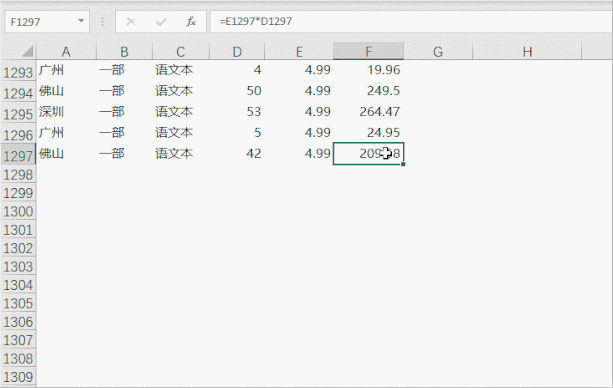The height and width of the screenshot is (388, 613).
Task: Click cell with total 19.96
Action: [368, 70]
